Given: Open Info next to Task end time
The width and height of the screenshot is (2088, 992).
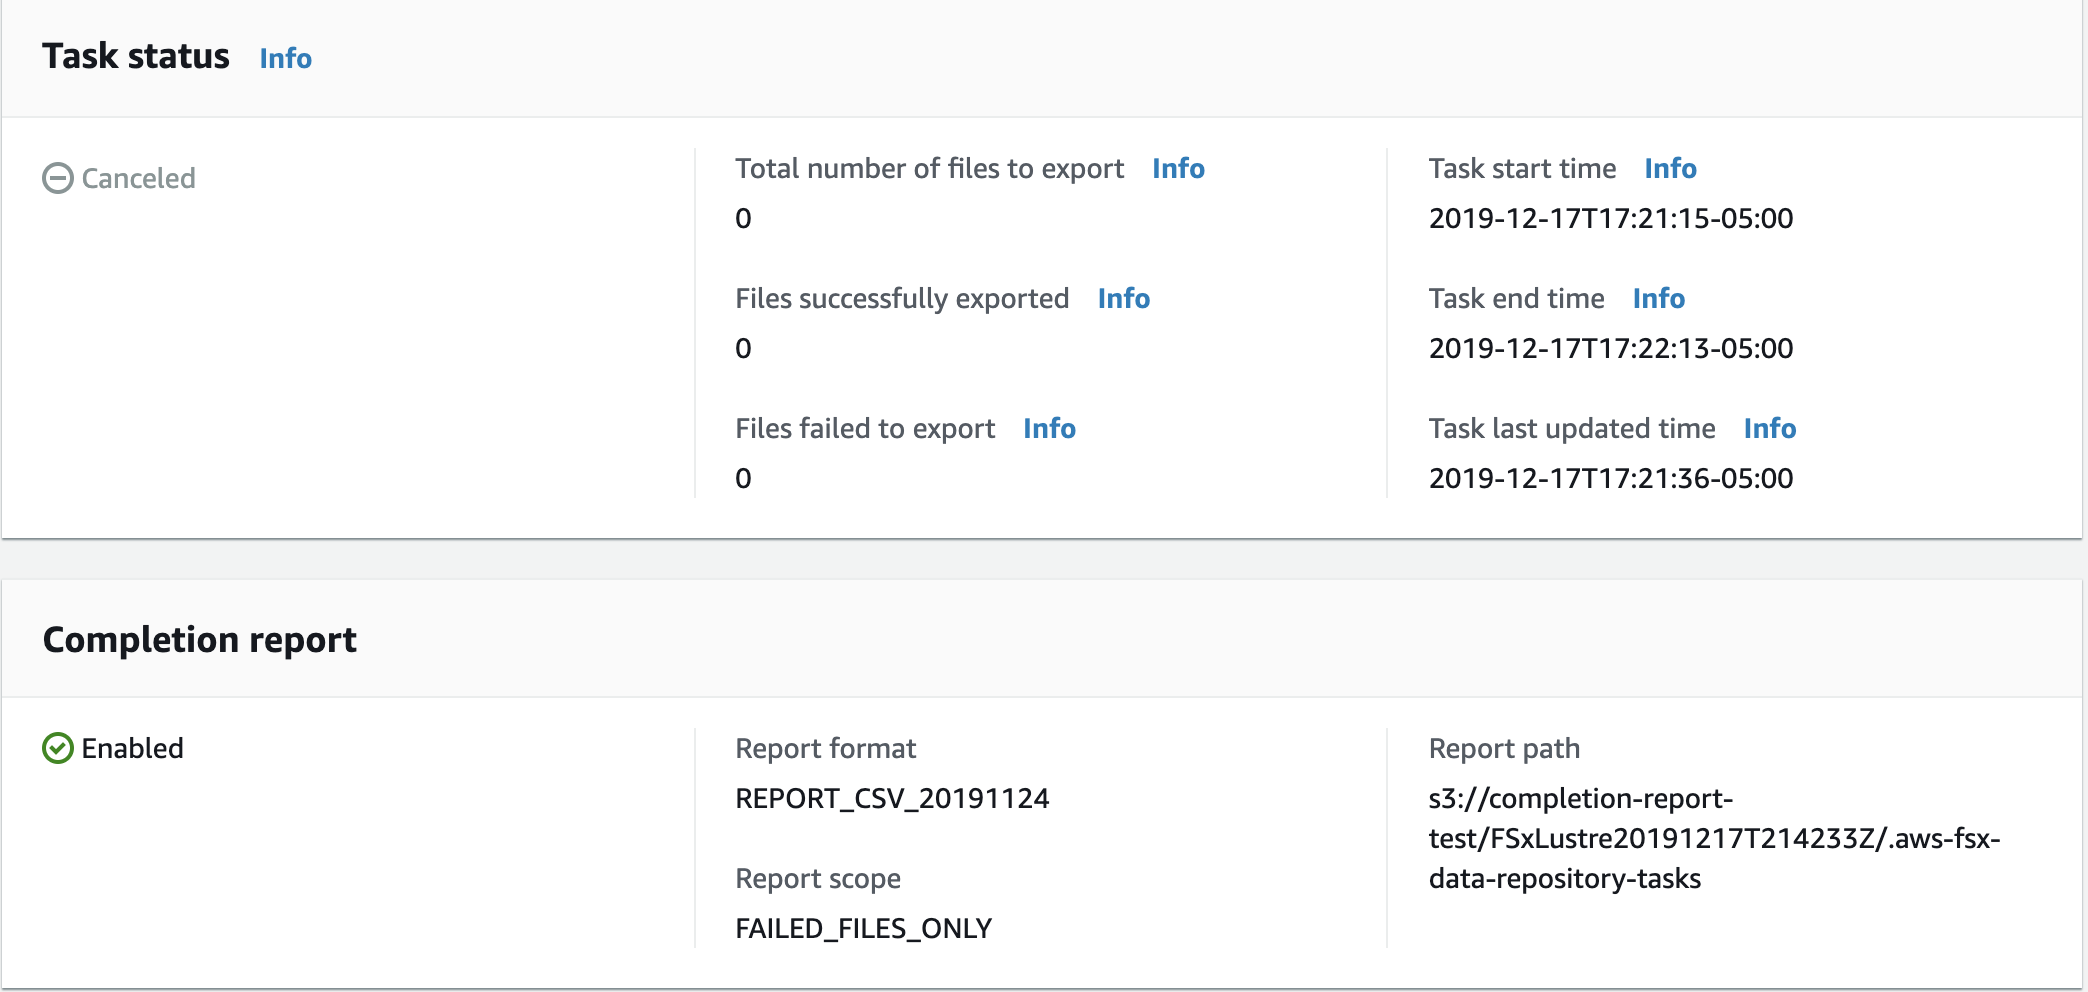Looking at the screenshot, I should point(1658,298).
